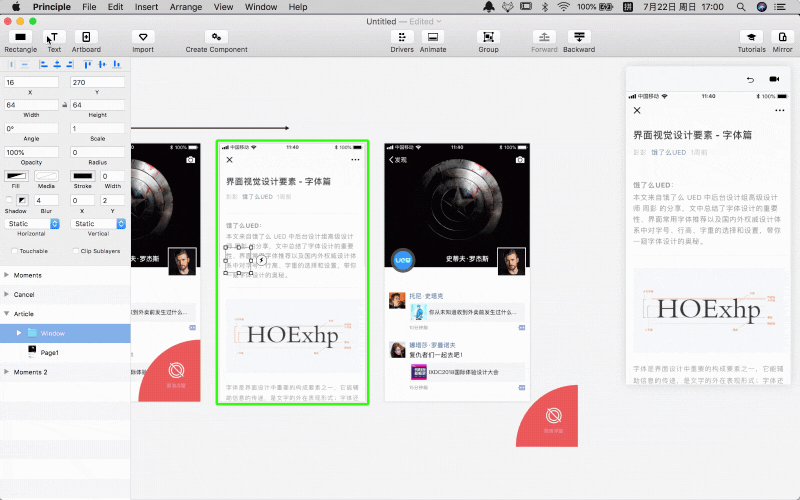Image resolution: width=800 pixels, height=500 pixels.
Task: Click the Import toolbar icon
Action: pyautogui.click(x=143, y=37)
